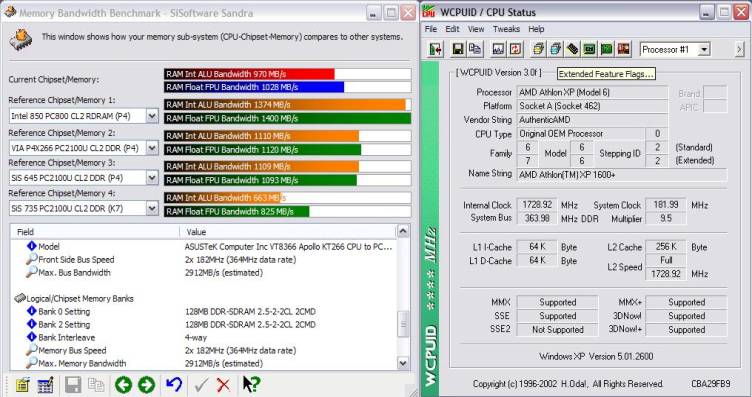Select the Max. Memory Bandwidth row
Viewport: 752px width, 397px height.
click(x=204, y=363)
